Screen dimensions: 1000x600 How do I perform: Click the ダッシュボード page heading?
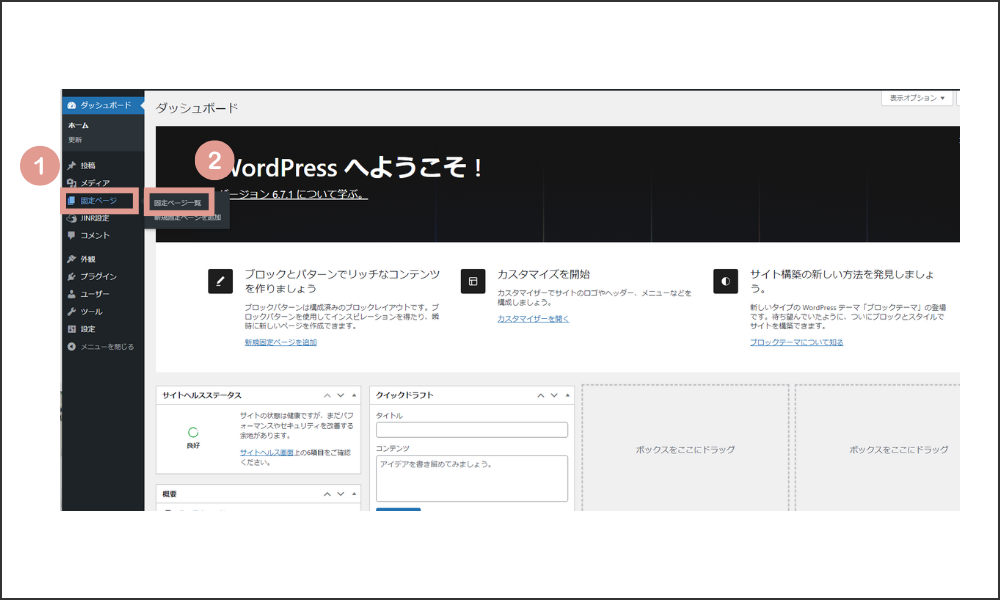click(x=197, y=108)
